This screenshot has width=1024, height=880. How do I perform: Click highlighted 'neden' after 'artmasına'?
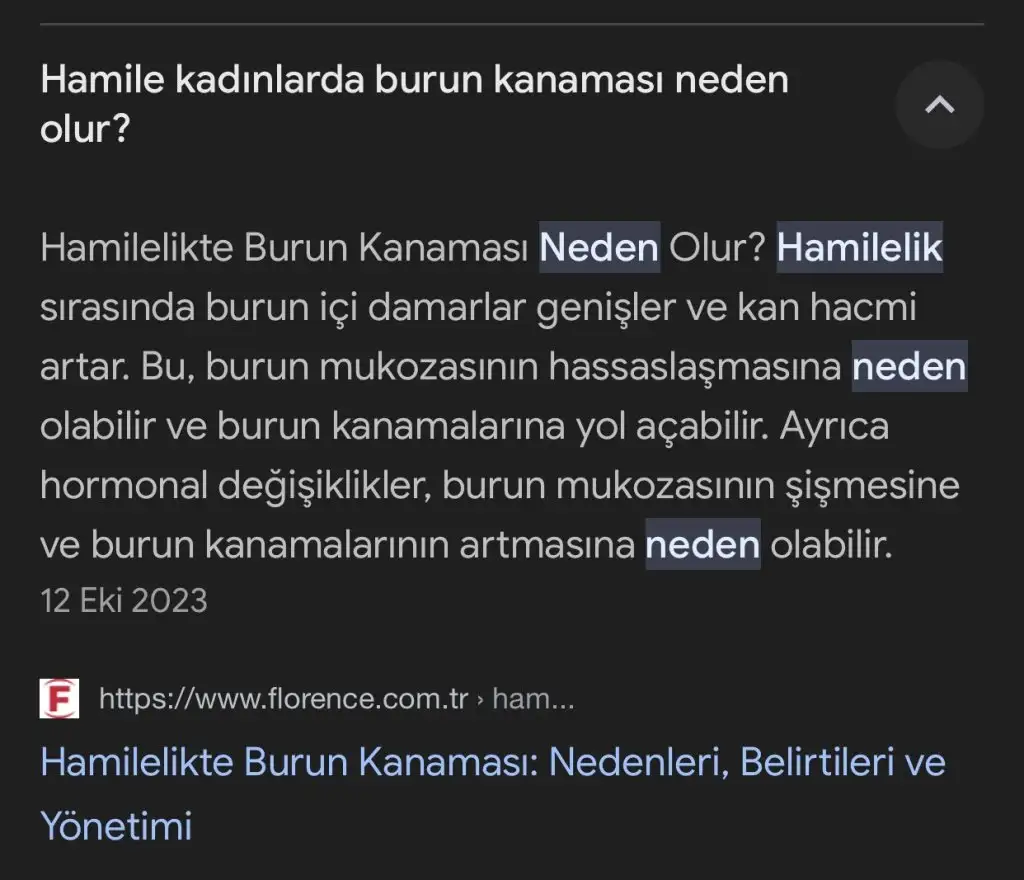(703, 545)
